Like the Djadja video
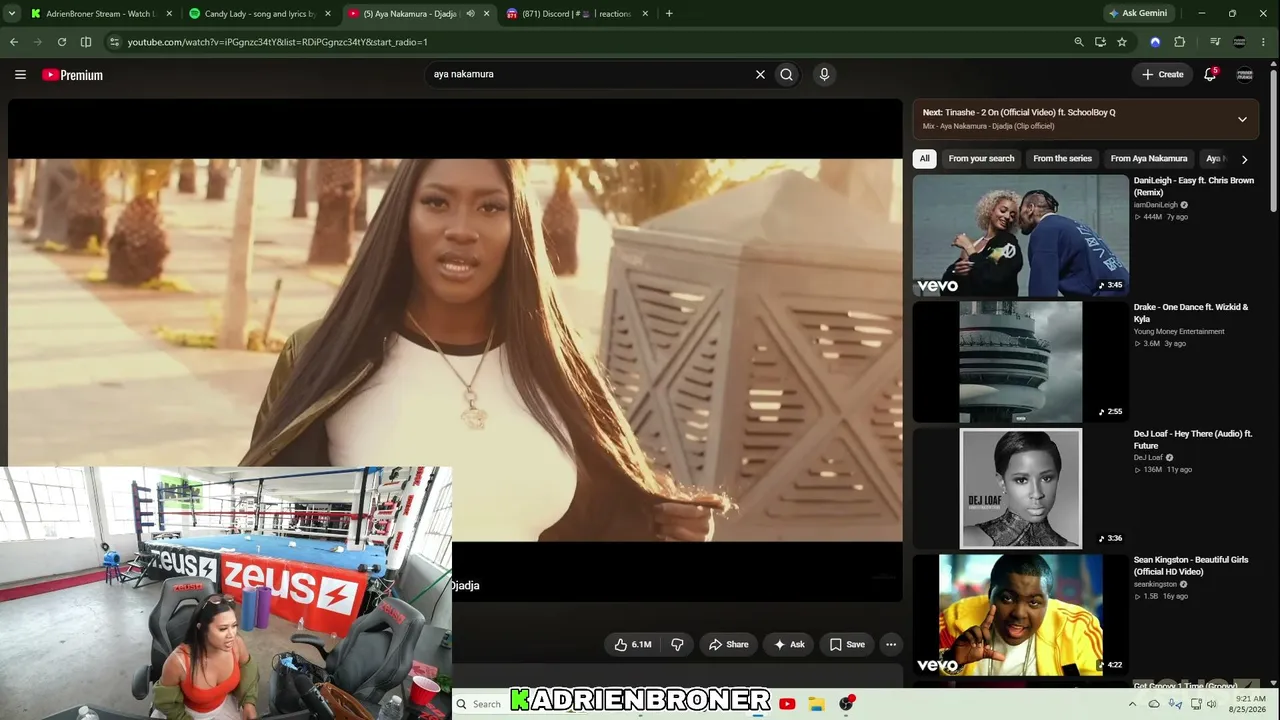Screen dimensions: 1280x720 coord(633,645)
